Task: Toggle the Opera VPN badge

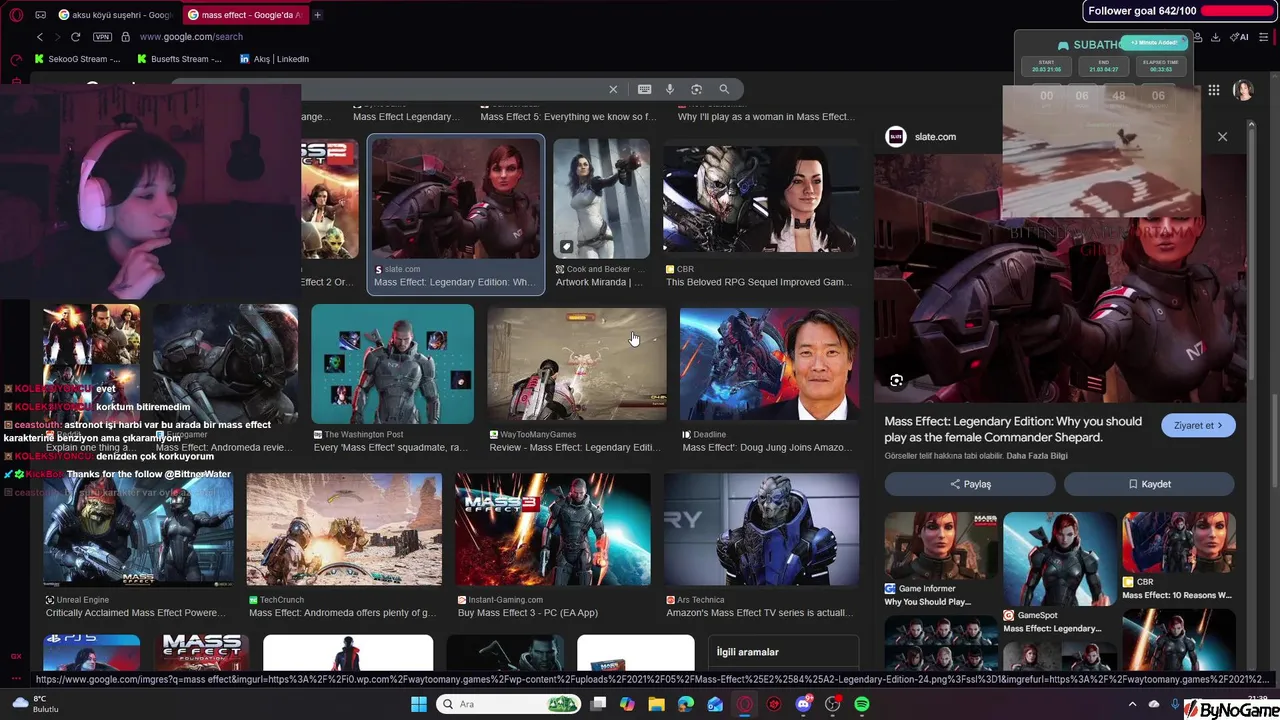Action: [x=102, y=37]
